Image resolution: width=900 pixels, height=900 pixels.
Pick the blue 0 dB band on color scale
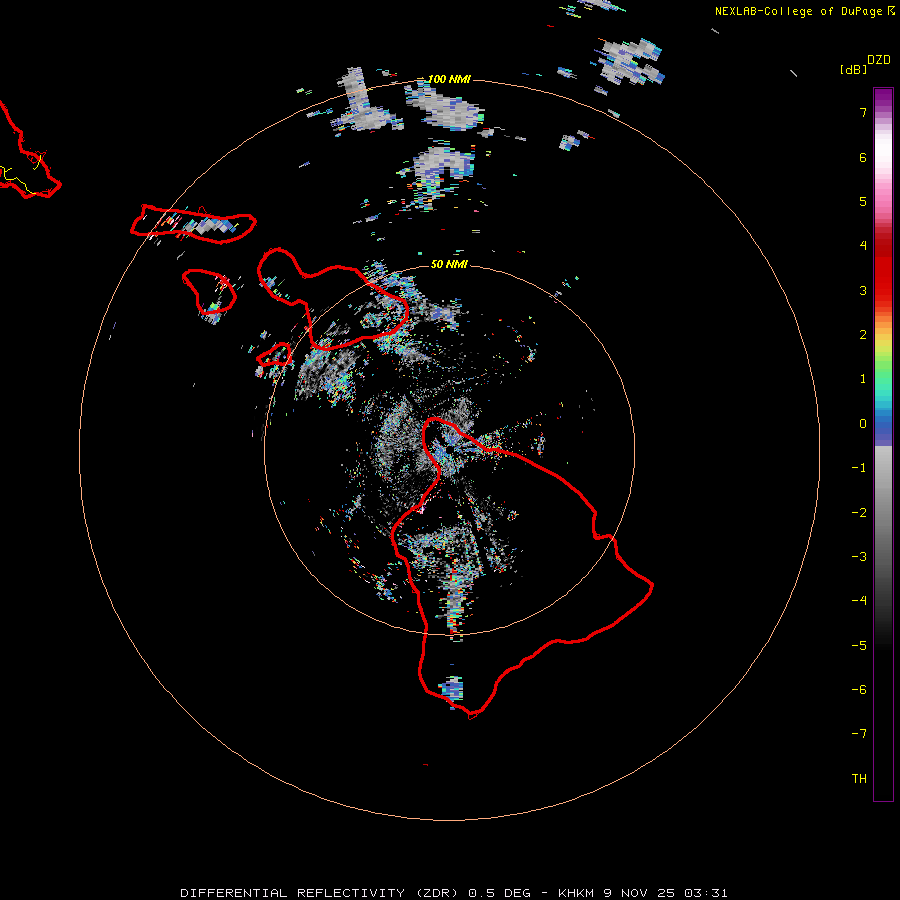[x=883, y=425]
